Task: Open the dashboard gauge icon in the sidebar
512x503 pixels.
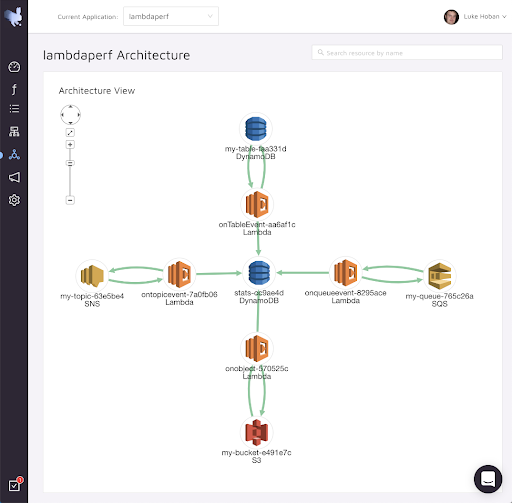Action: tap(14, 67)
